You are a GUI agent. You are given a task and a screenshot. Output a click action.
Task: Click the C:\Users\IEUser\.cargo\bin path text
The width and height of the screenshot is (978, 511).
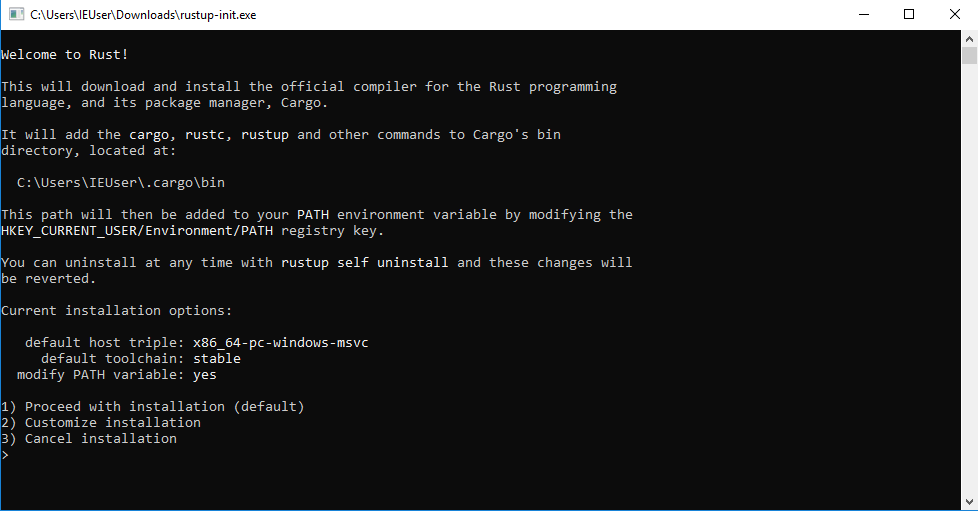[x=121, y=183]
